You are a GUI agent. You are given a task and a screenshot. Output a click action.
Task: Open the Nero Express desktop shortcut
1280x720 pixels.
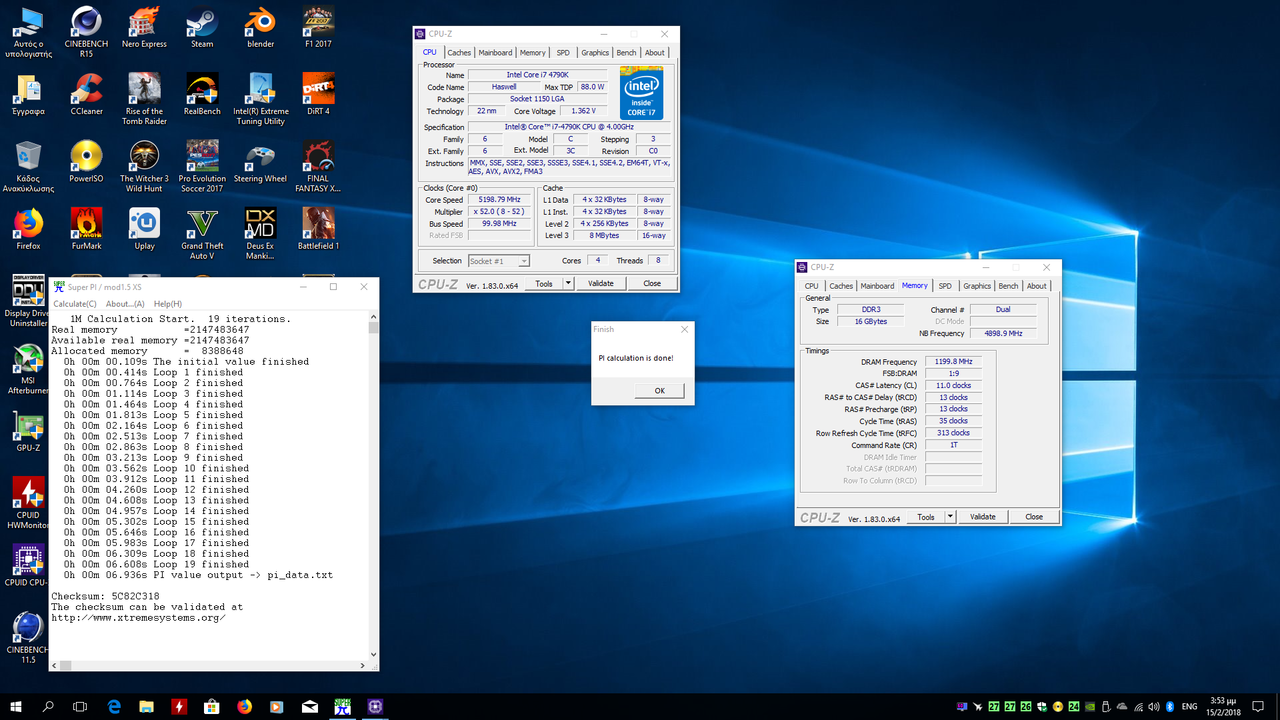[144, 27]
